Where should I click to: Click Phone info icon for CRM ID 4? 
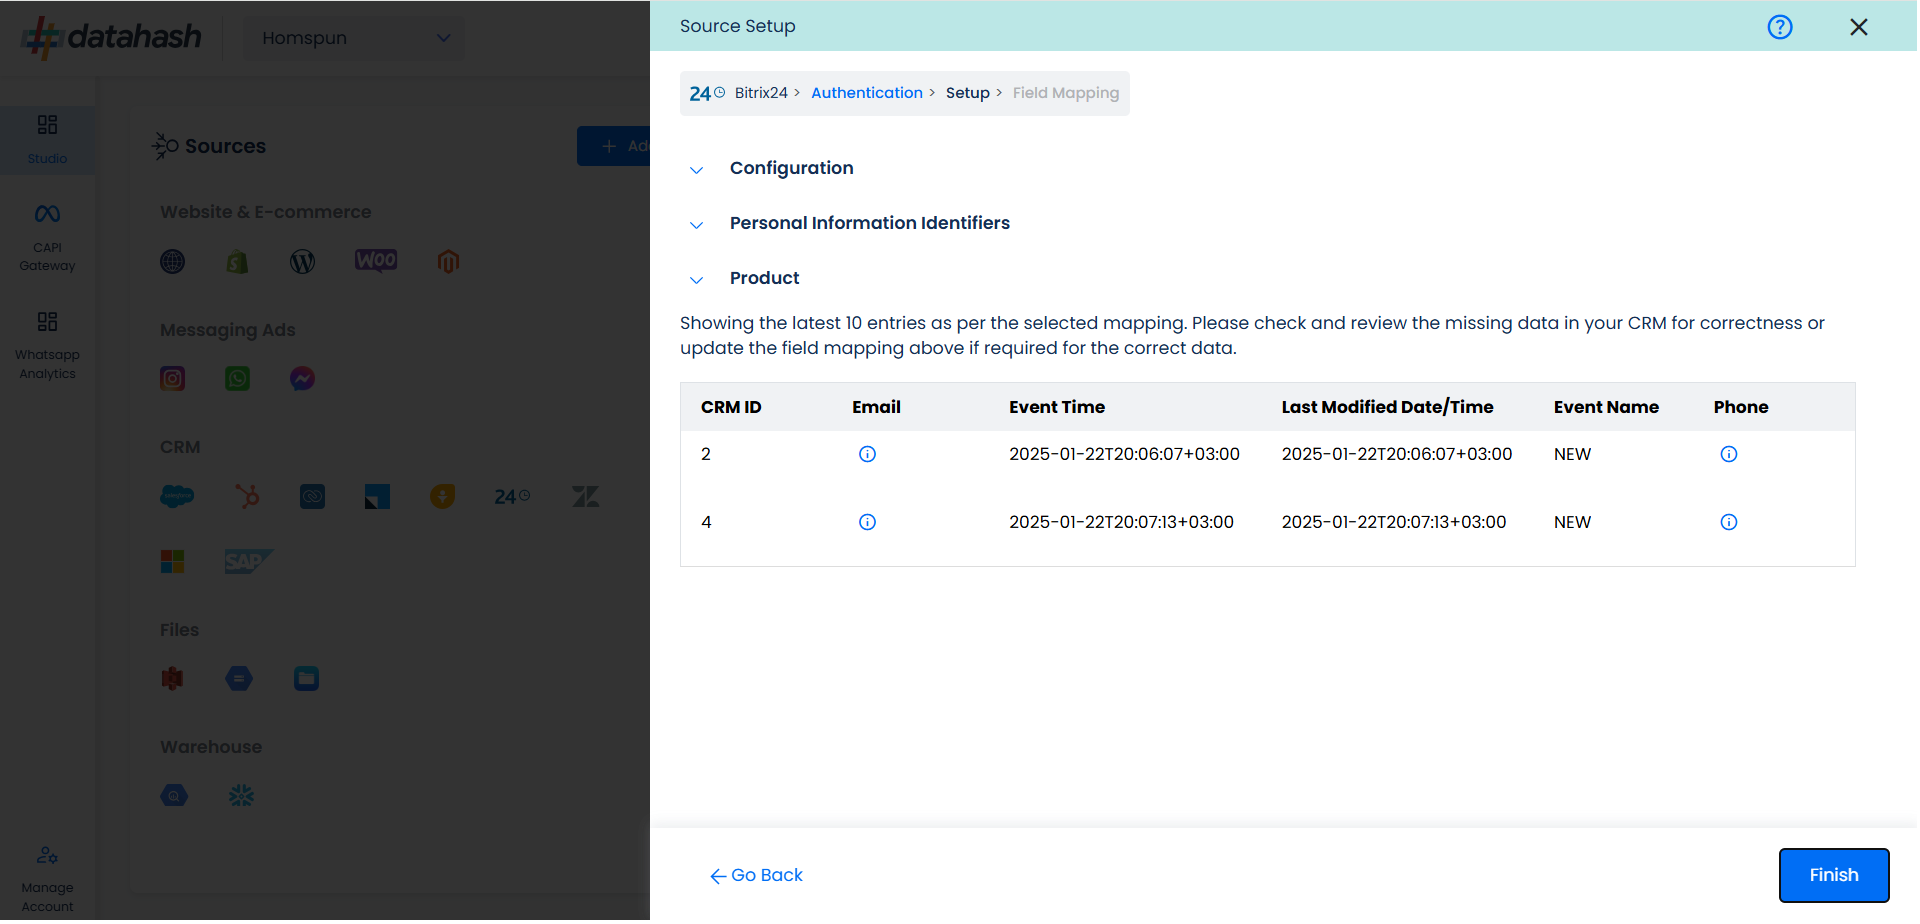click(1728, 522)
